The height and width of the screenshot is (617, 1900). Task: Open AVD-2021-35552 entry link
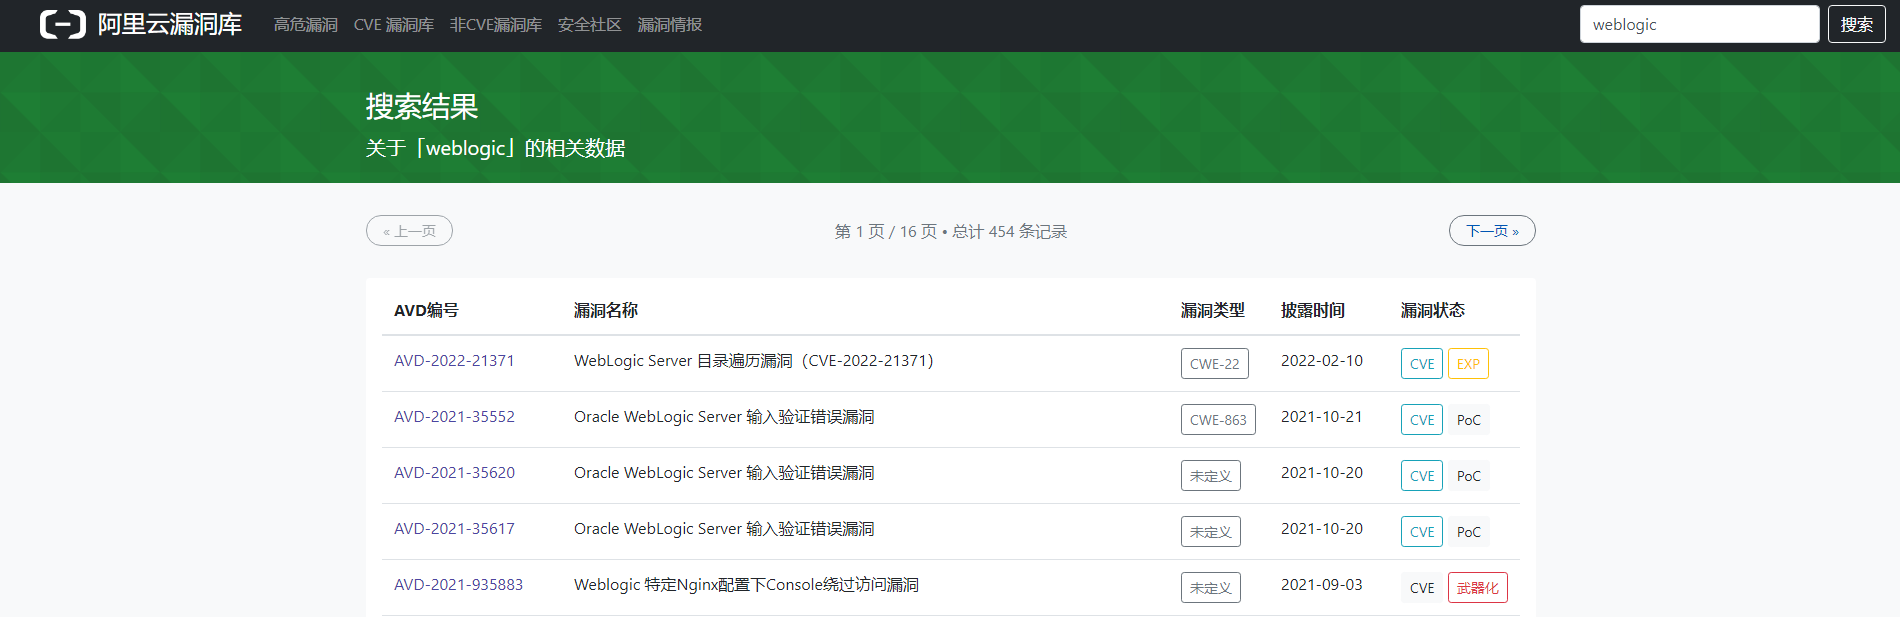(454, 417)
